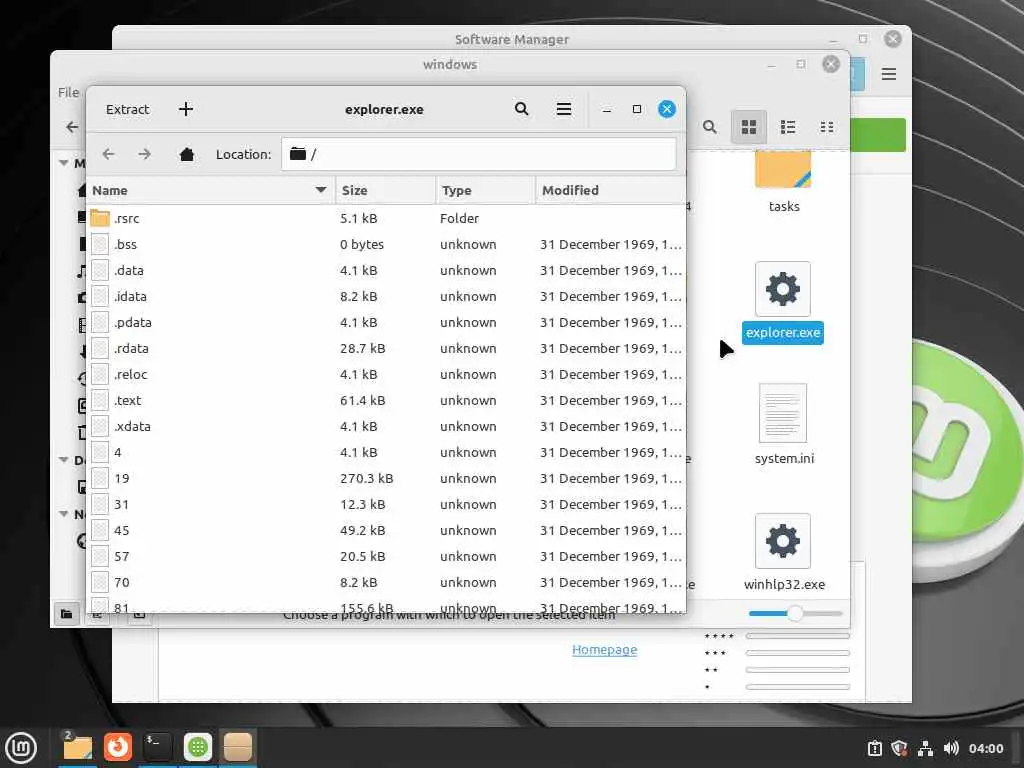The height and width of the screenshot is (768, 1024).
Task: Select the file named 31
Action: click(386, 505)
